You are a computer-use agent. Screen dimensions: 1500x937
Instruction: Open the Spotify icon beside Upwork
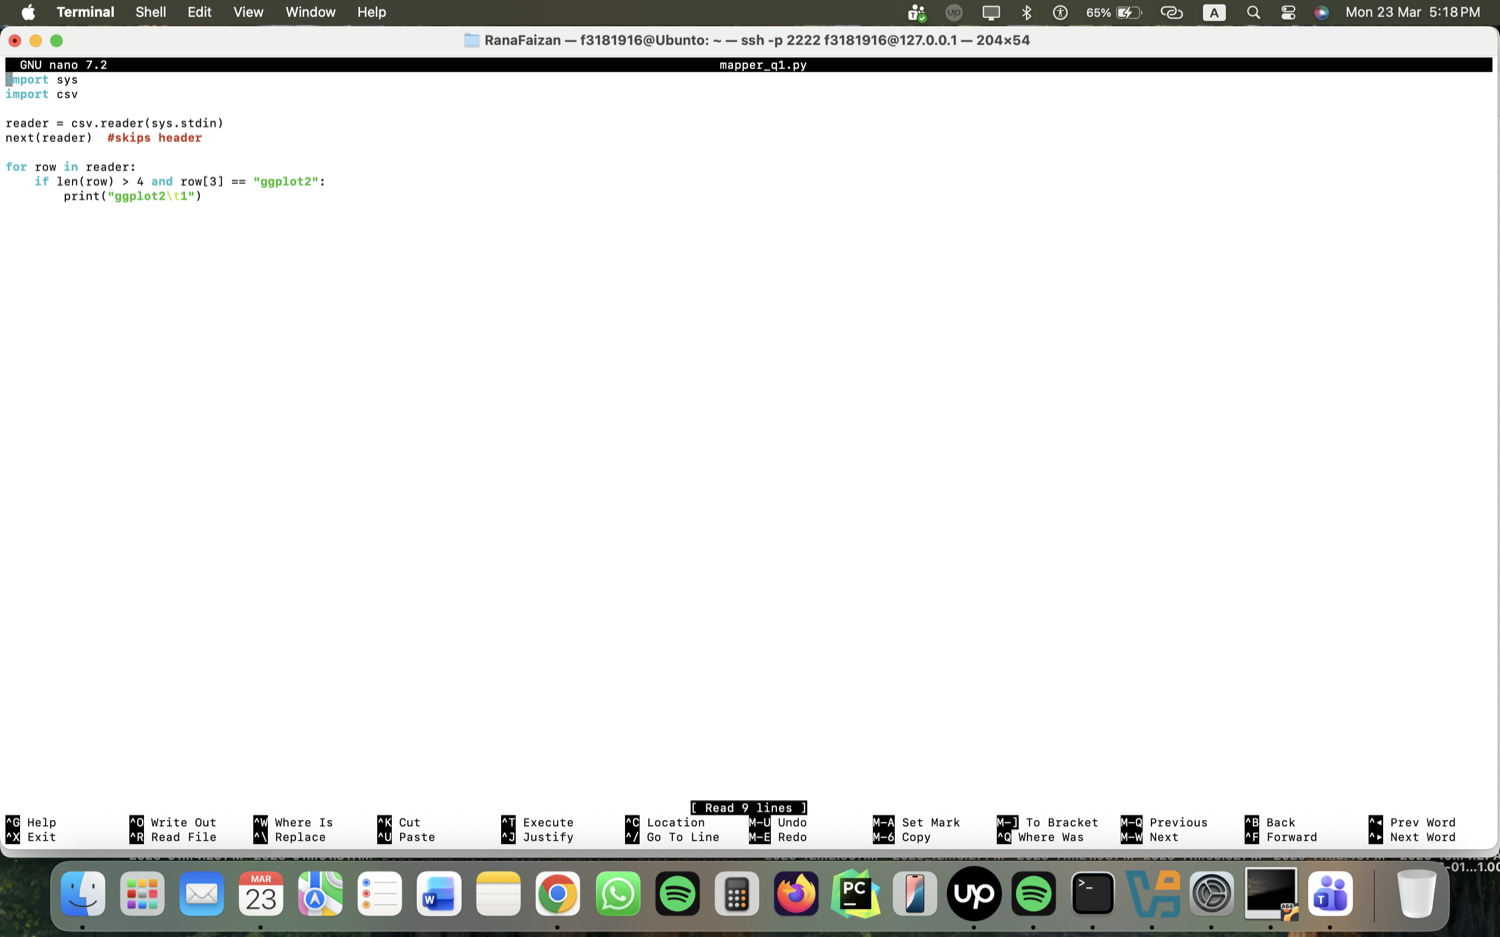(1033, 894)
